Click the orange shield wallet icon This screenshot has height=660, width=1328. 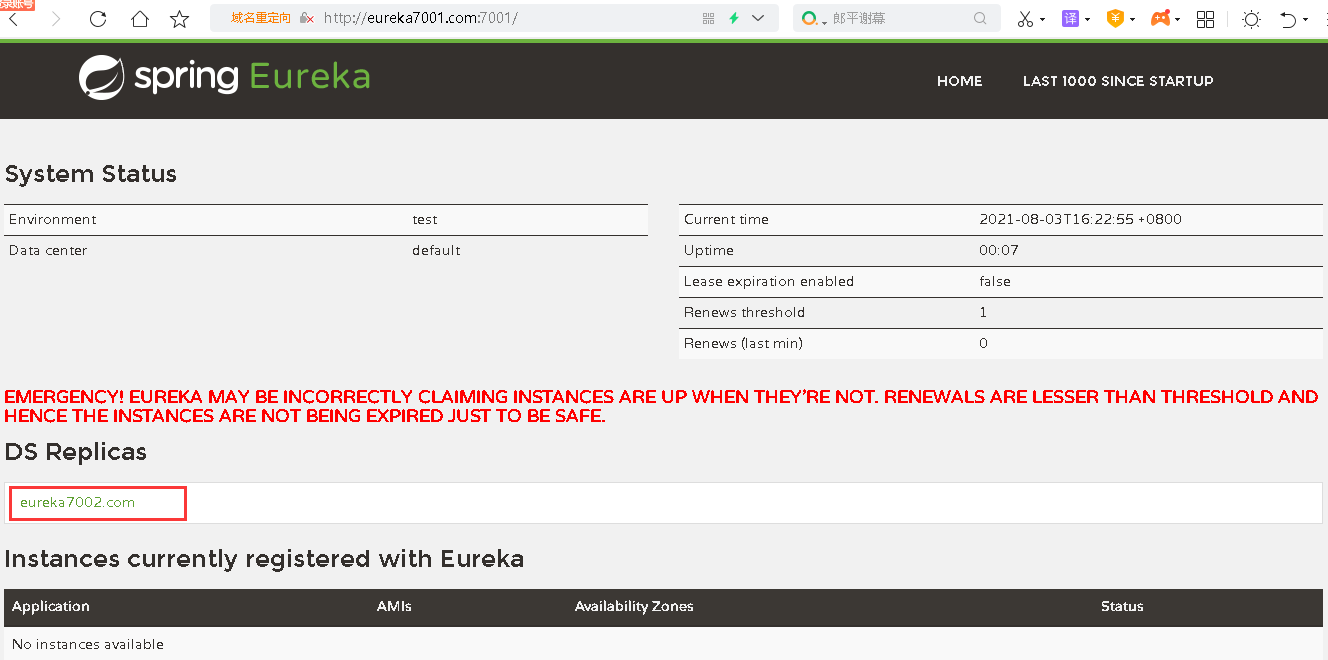coord(1115,18)
